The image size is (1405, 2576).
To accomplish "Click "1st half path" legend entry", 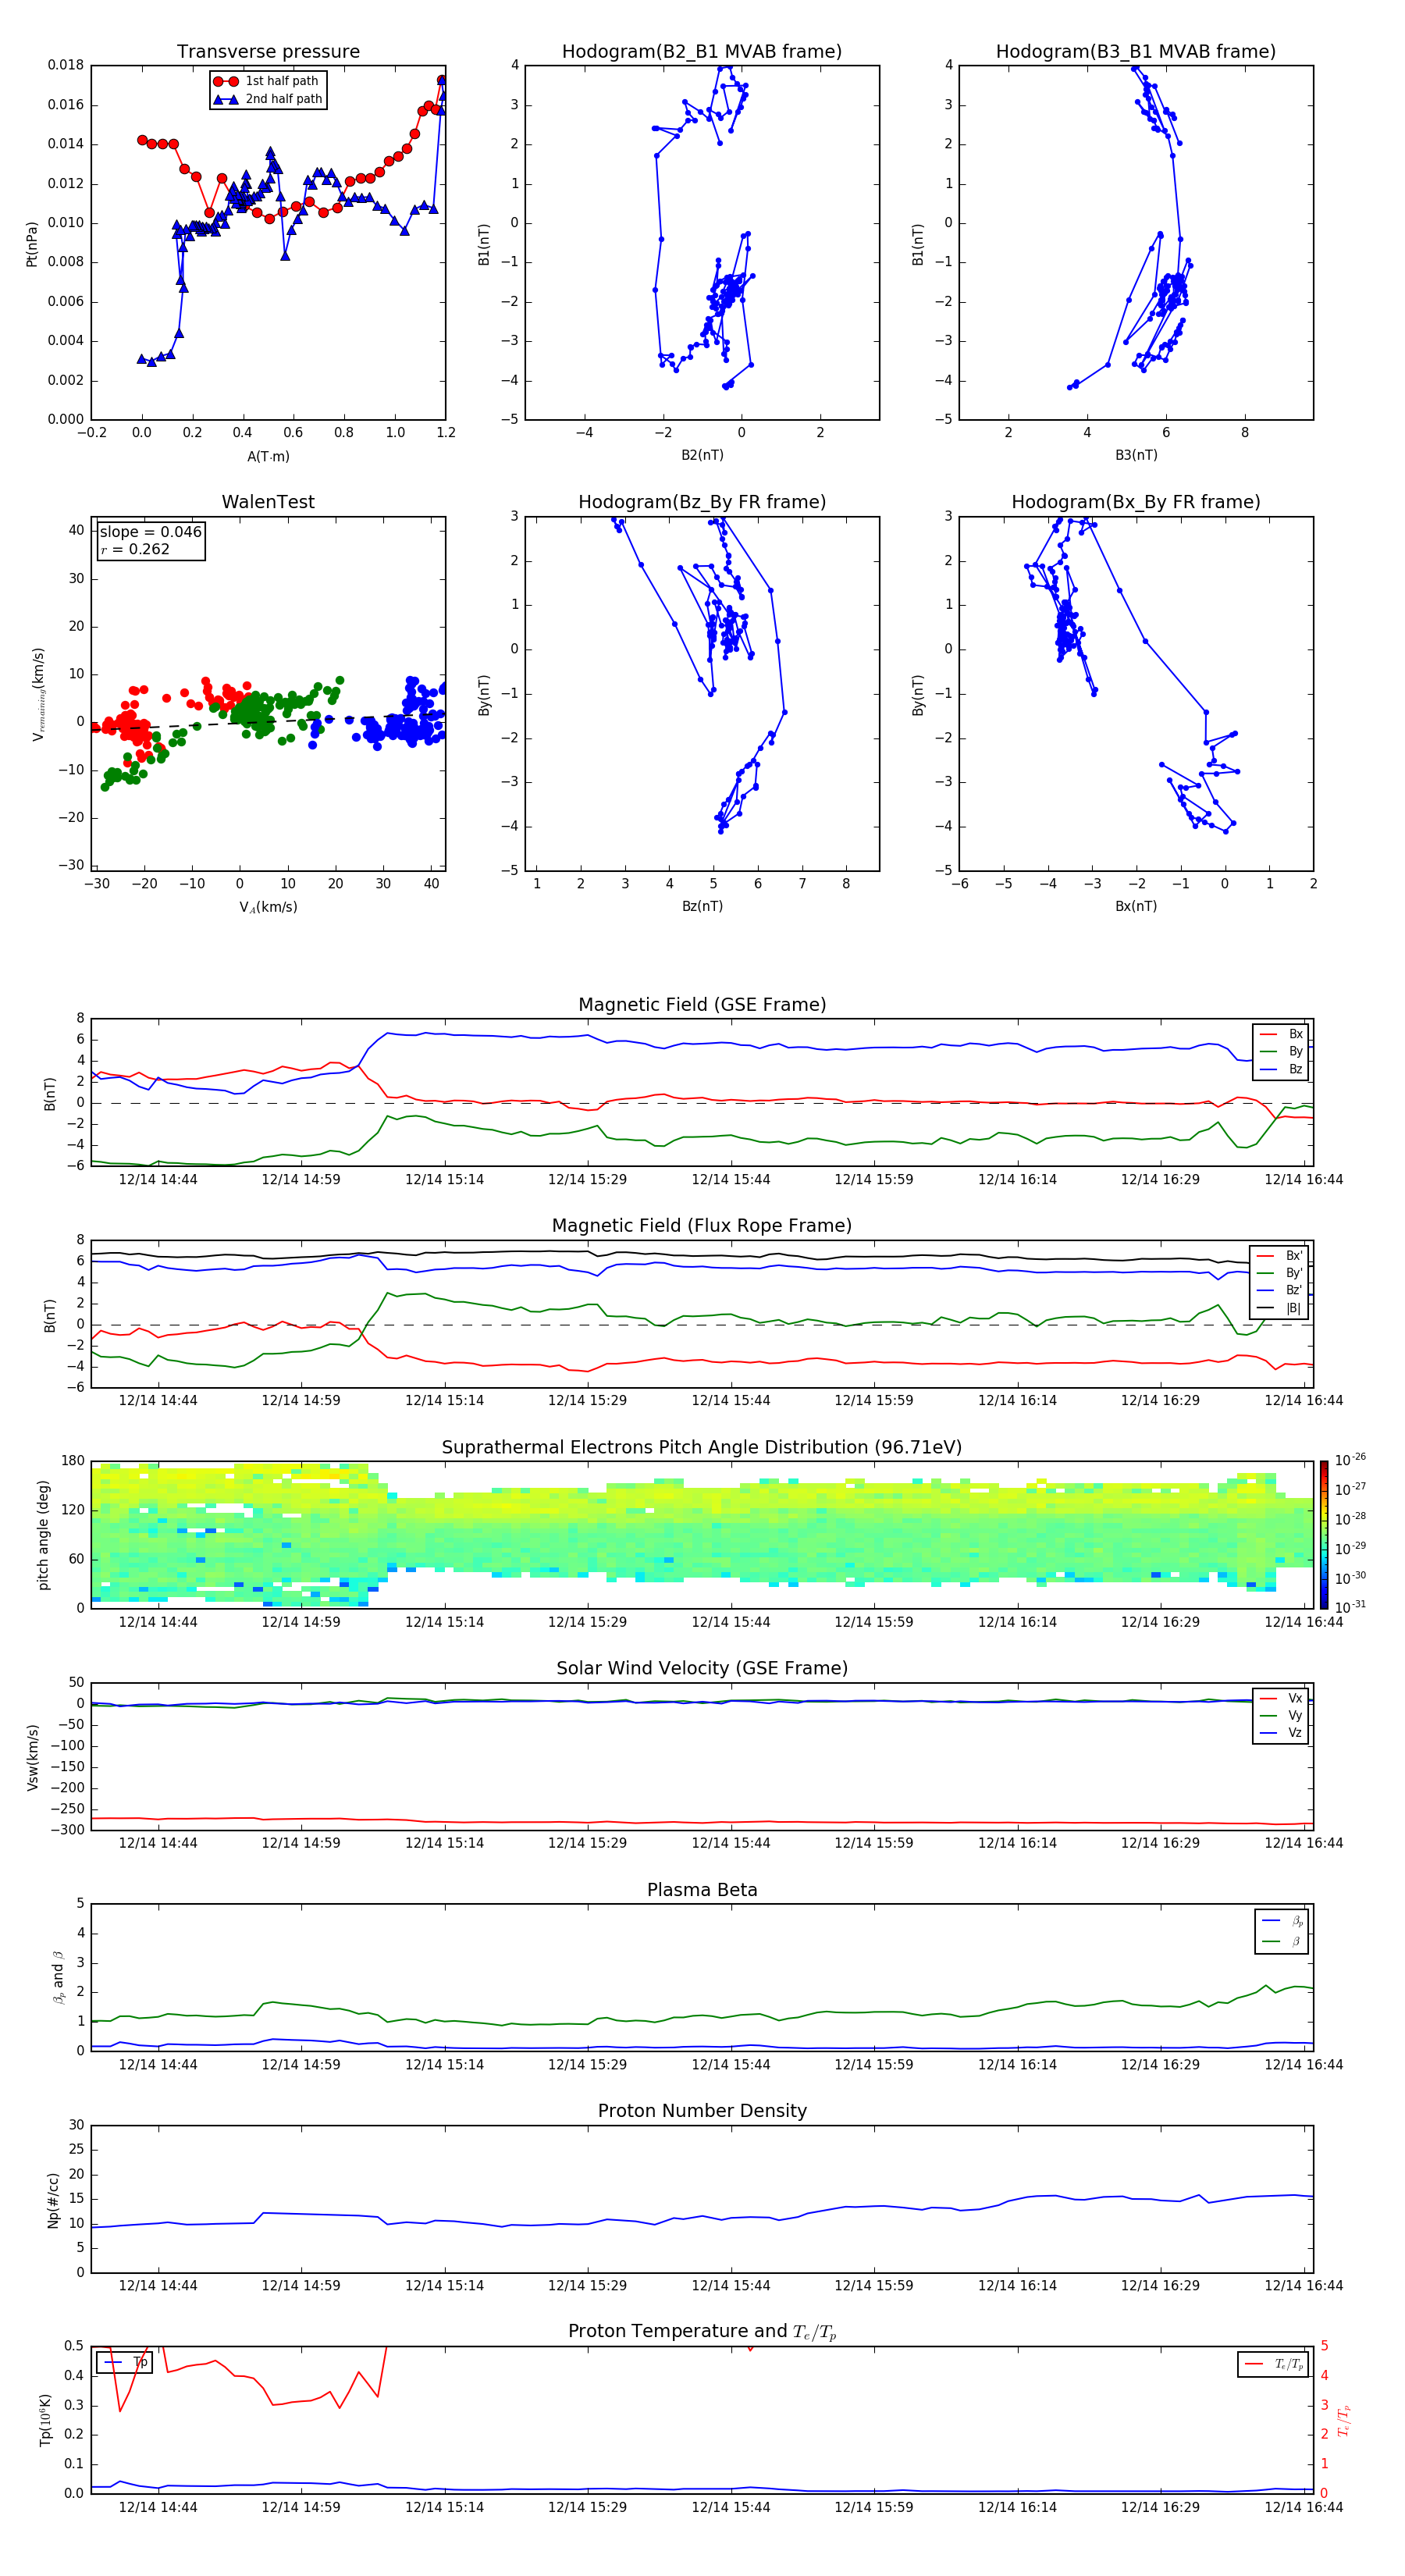I will 267,81.
